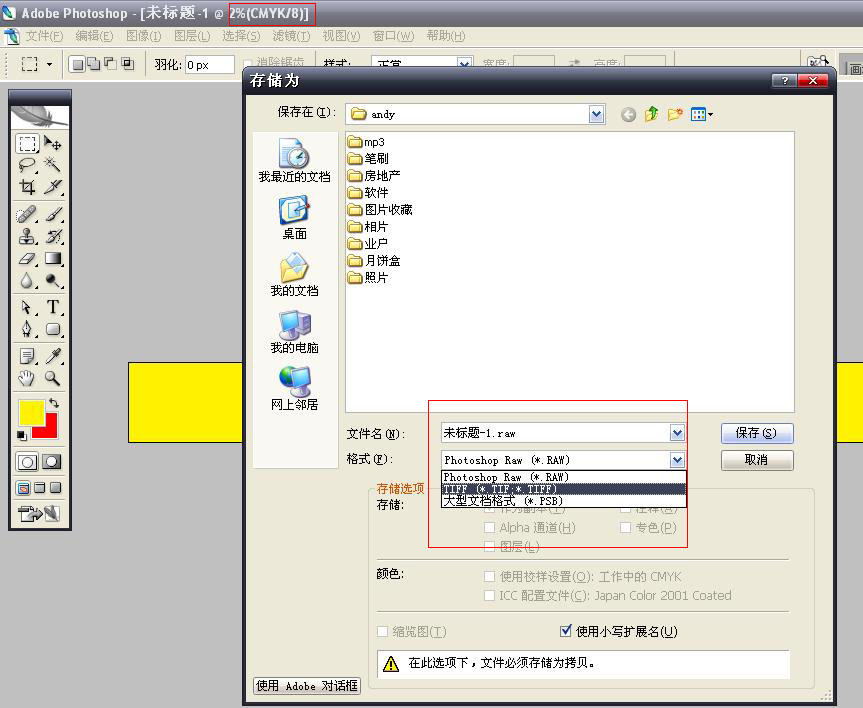863x708 pixels.
Task: Select the Type tool
Action: point(53,307)
